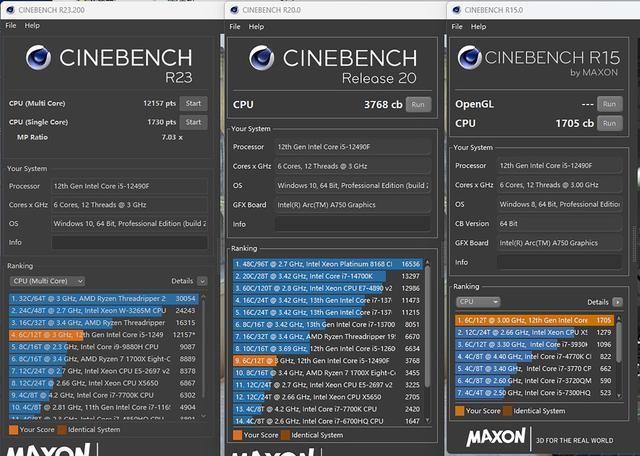
Task: Select R20 ranking row Core i7-14700K 13297
Action: coord(328,276)
